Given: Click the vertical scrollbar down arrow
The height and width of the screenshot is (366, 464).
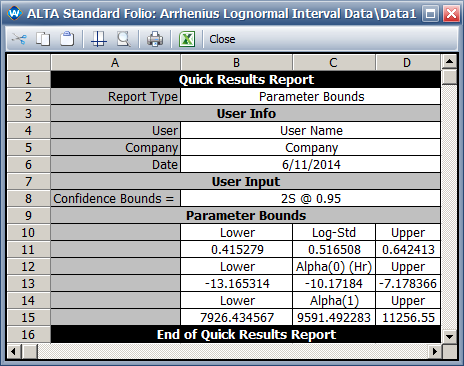Looking at the screenshot, I should tap(449, 336).
